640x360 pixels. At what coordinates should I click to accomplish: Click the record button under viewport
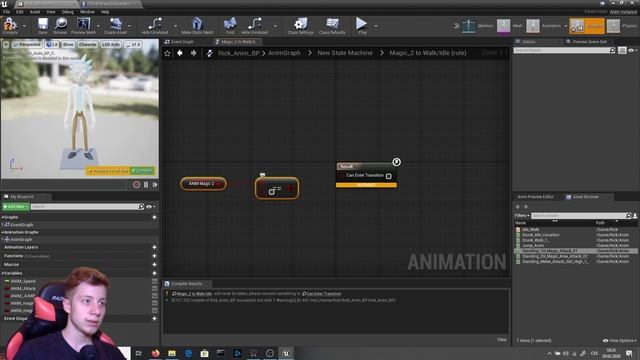pyautogui.click(x=136, y=184)
